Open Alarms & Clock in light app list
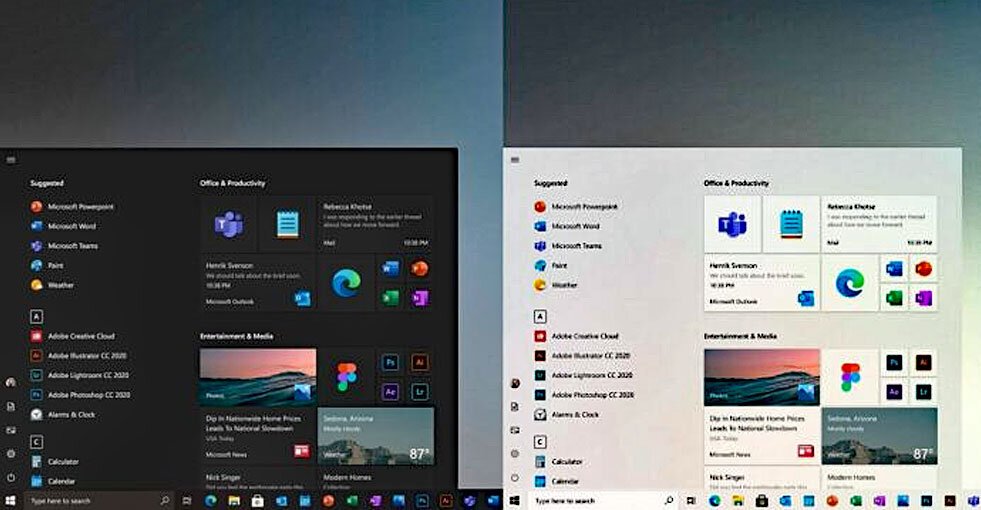981x510 pixels. click(x=567, y=414)
